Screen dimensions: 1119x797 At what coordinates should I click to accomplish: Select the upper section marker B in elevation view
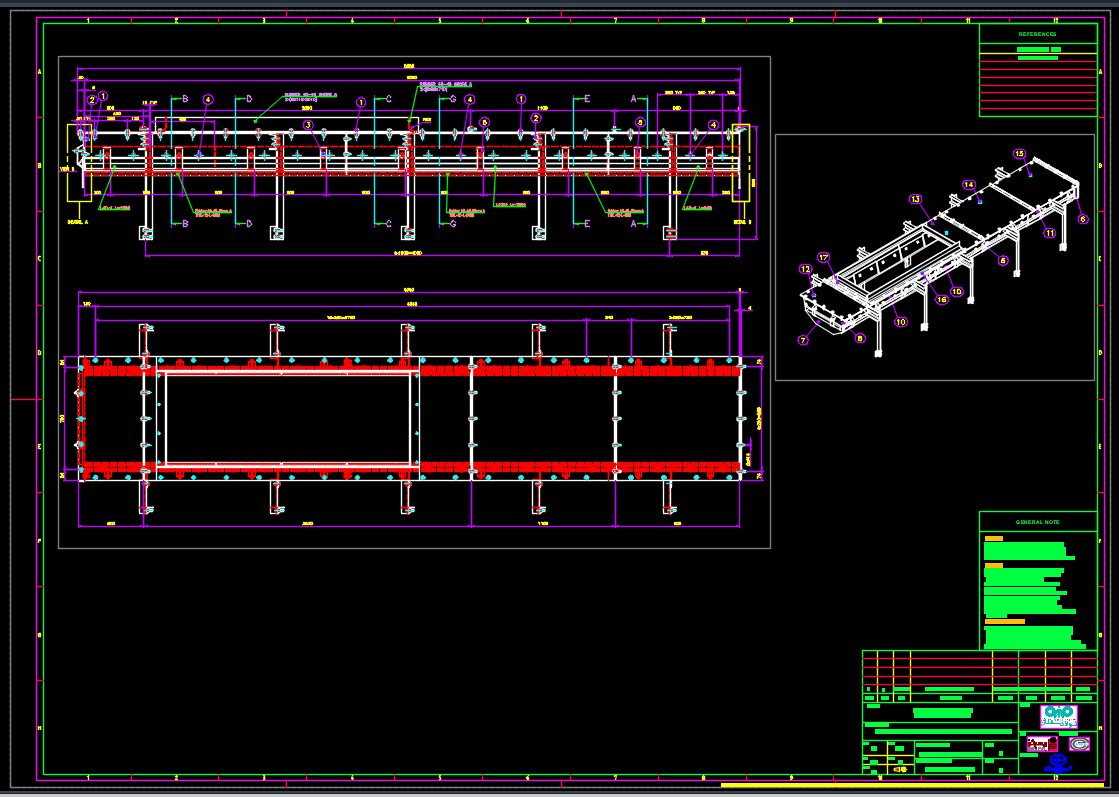click(185, 99)
